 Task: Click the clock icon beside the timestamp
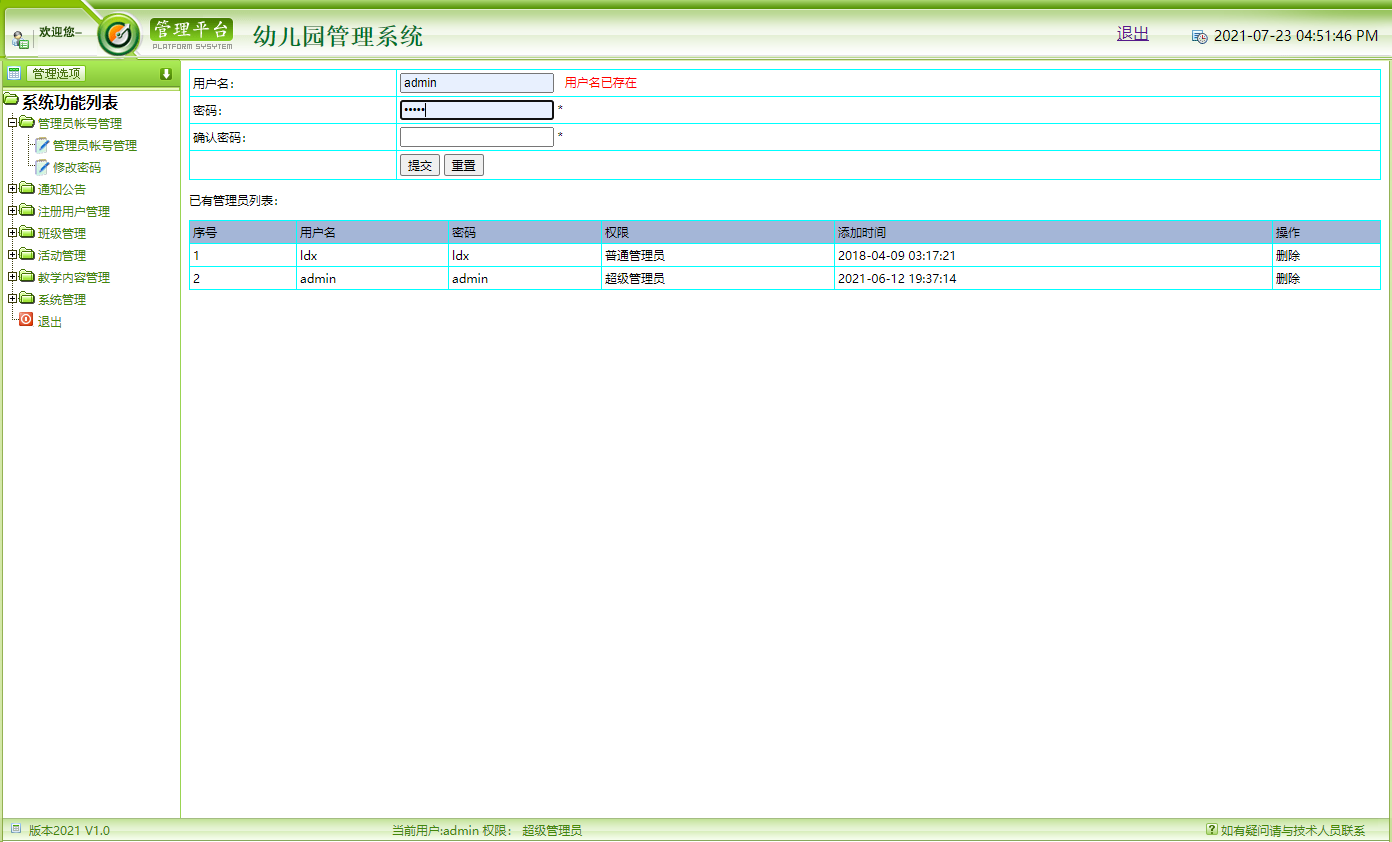1199,35
